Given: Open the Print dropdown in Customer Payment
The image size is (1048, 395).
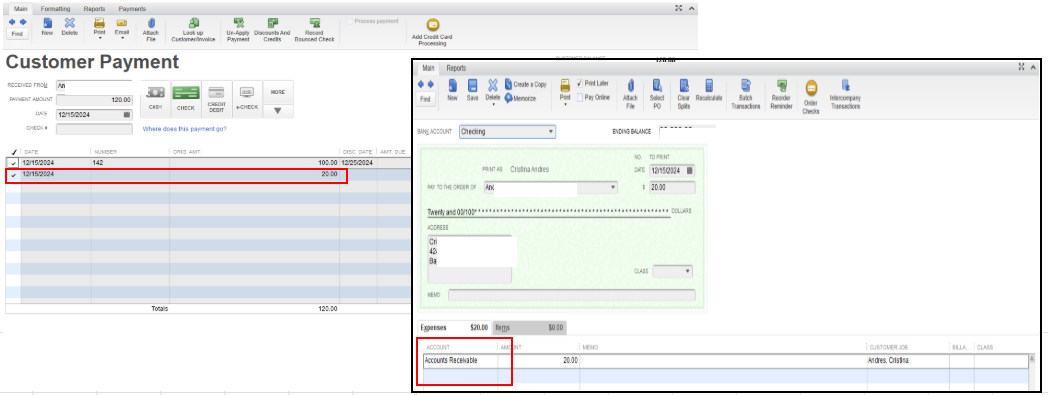Looking at the screenshot, I should 99,37.
